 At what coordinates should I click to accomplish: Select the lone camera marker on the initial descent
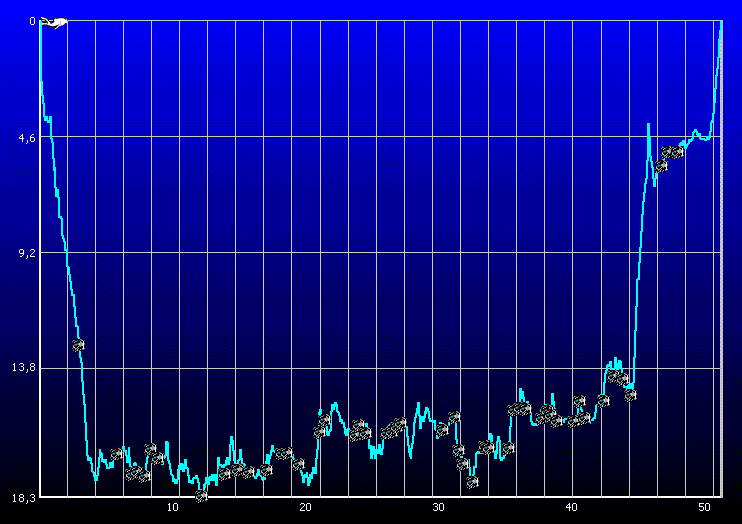click(x=79, y=345)
